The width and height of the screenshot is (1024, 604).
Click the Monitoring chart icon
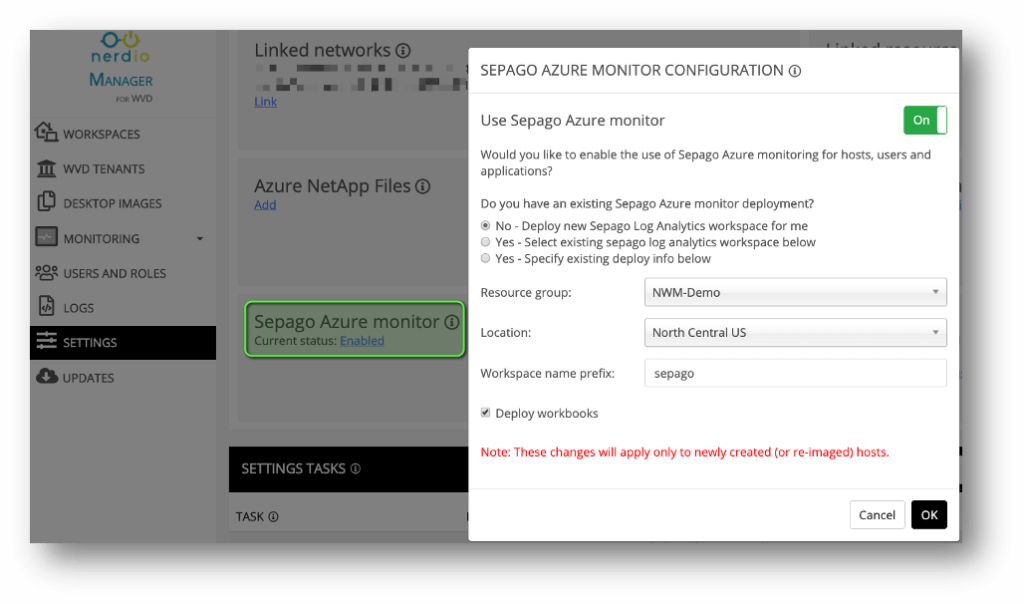pos(46,237)
